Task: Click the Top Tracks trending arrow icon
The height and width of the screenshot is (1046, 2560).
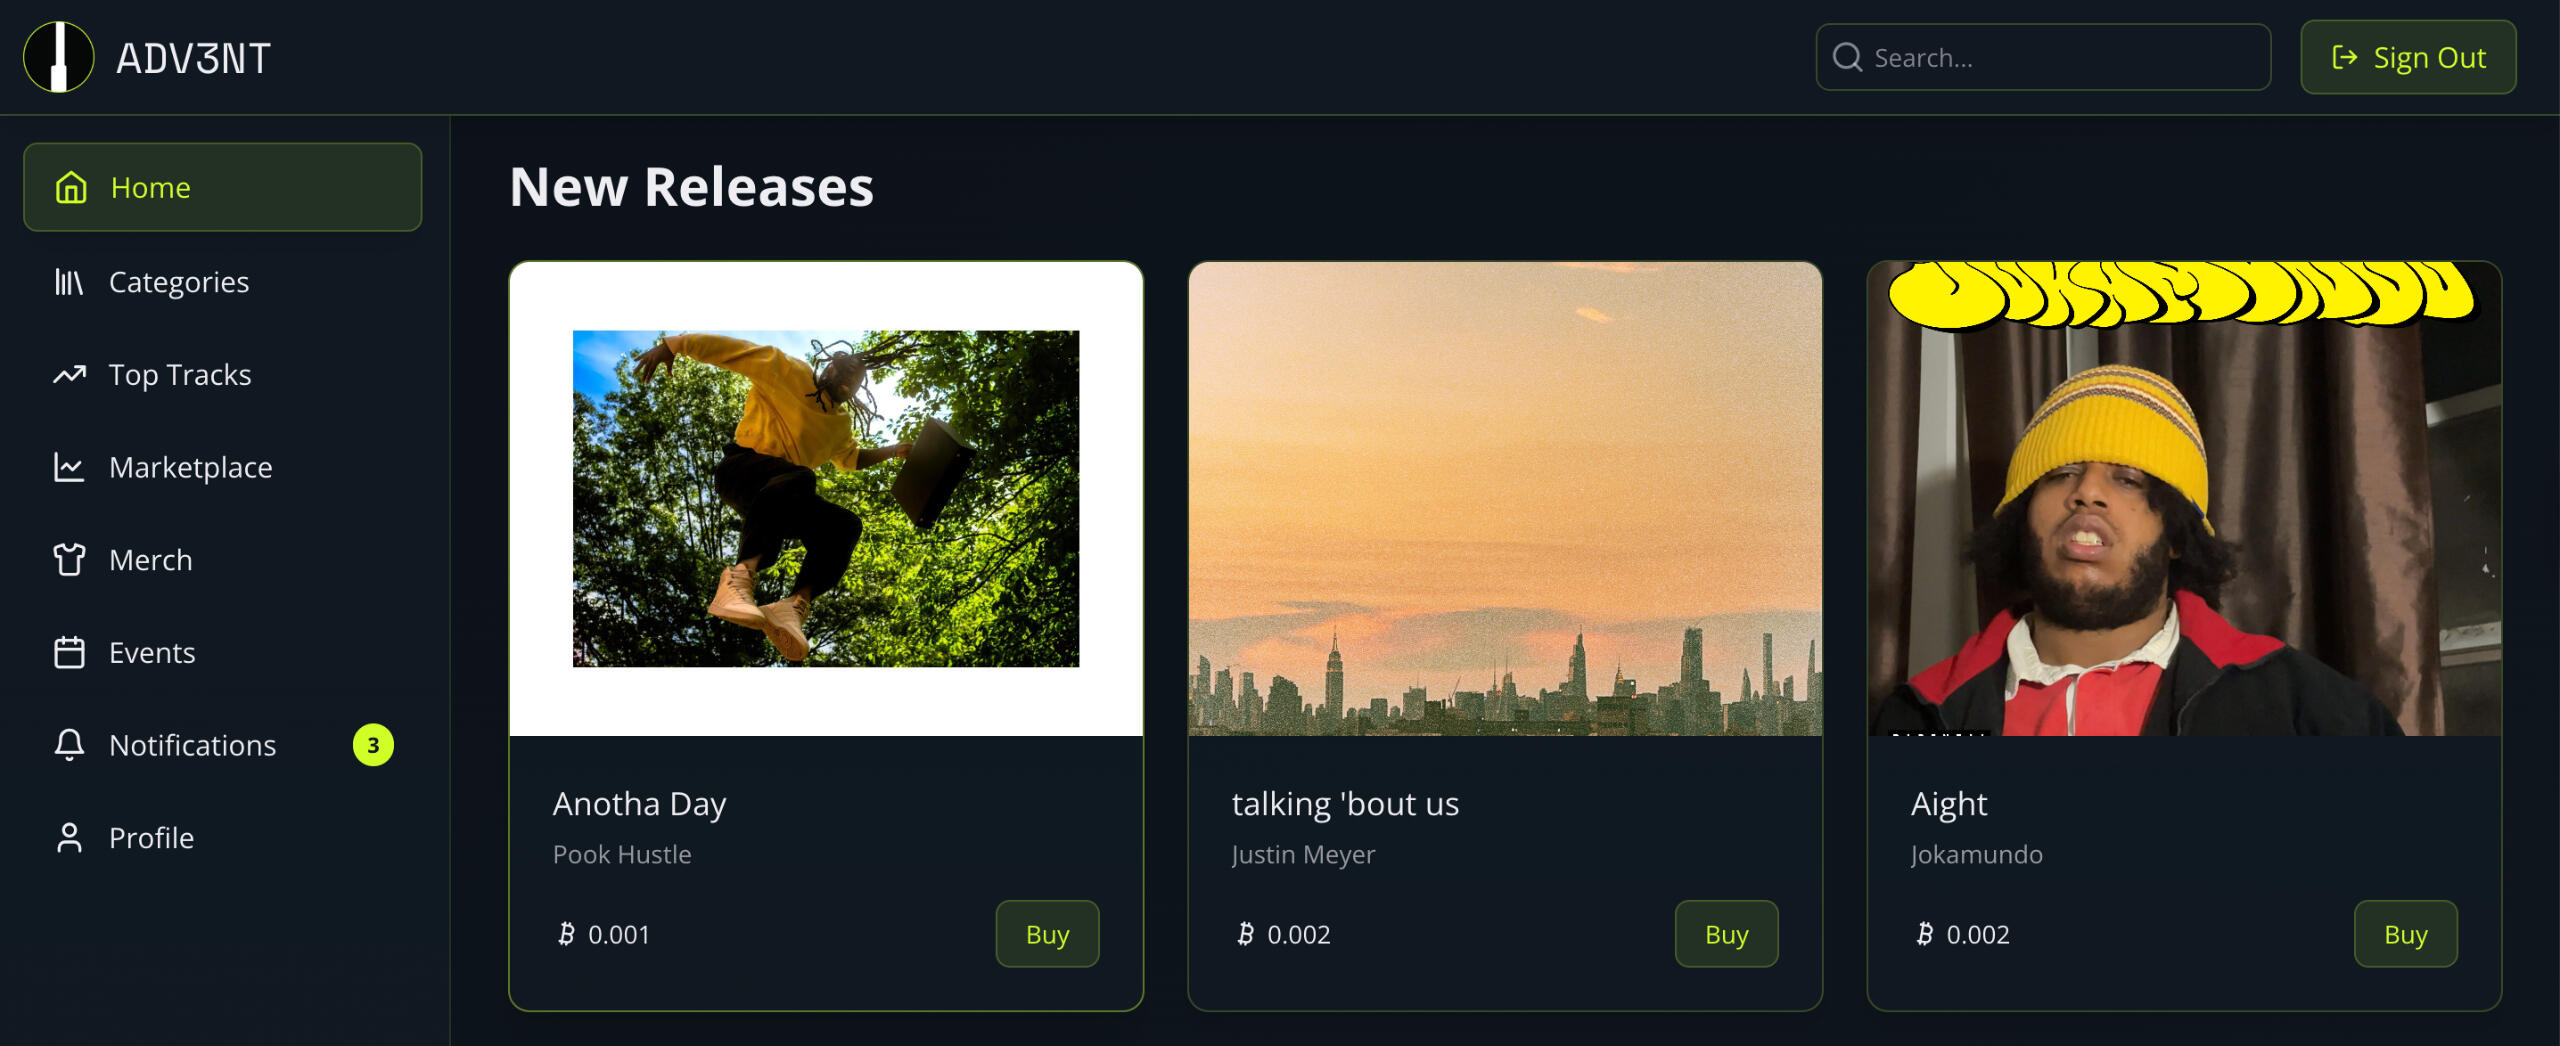Action: point(69,375)
